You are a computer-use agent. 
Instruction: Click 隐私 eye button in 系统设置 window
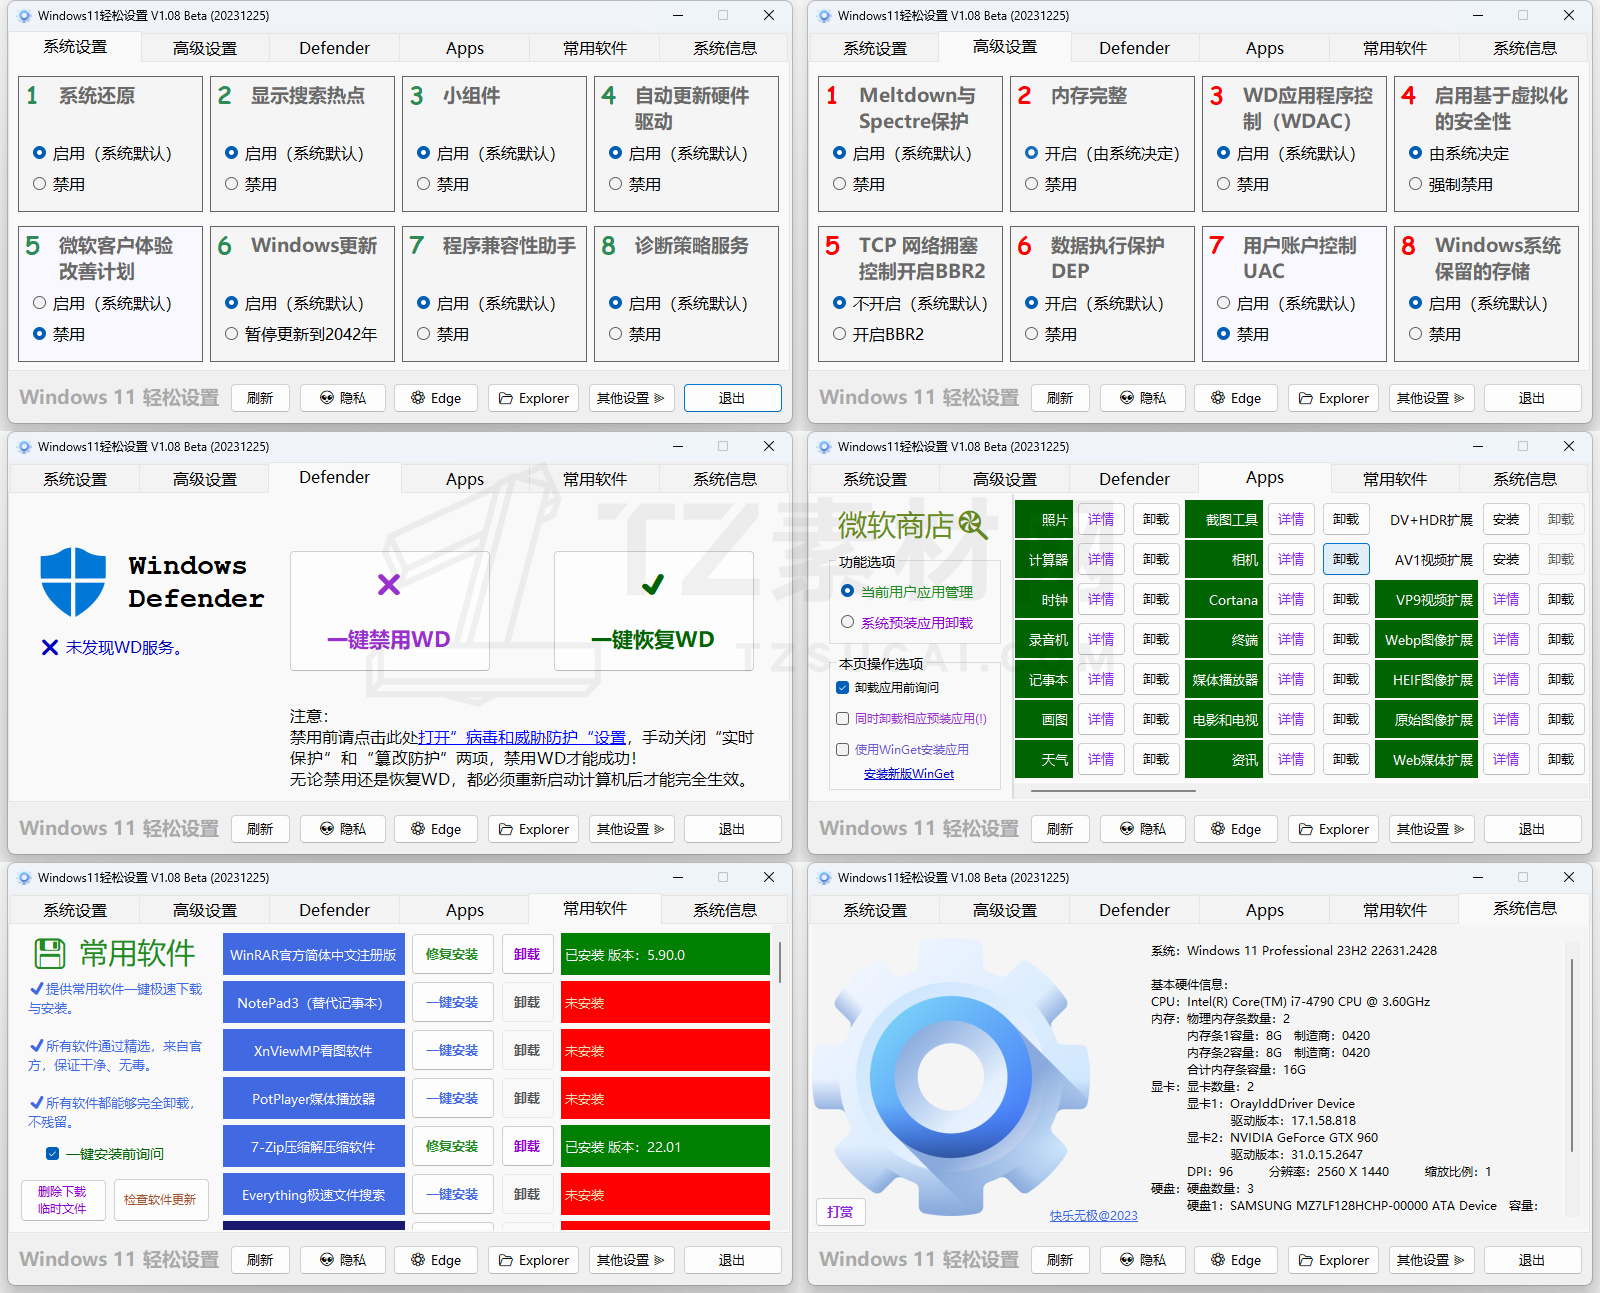pyautogui.click(x=343, y=398)
